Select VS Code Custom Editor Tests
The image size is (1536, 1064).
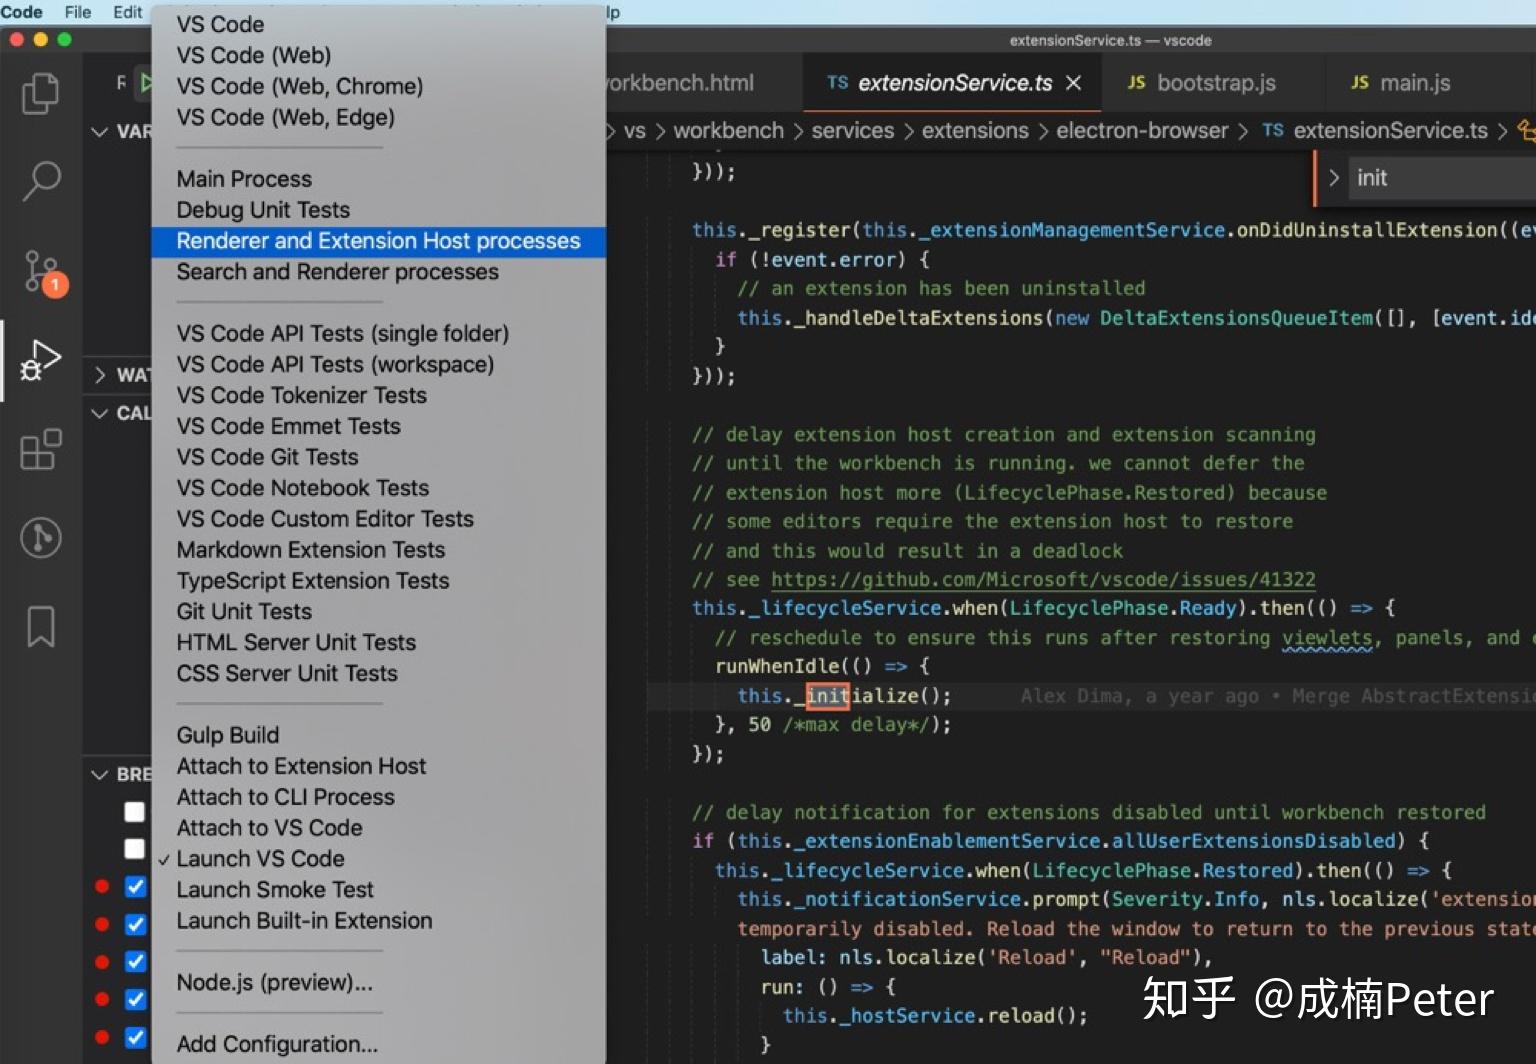378,519
